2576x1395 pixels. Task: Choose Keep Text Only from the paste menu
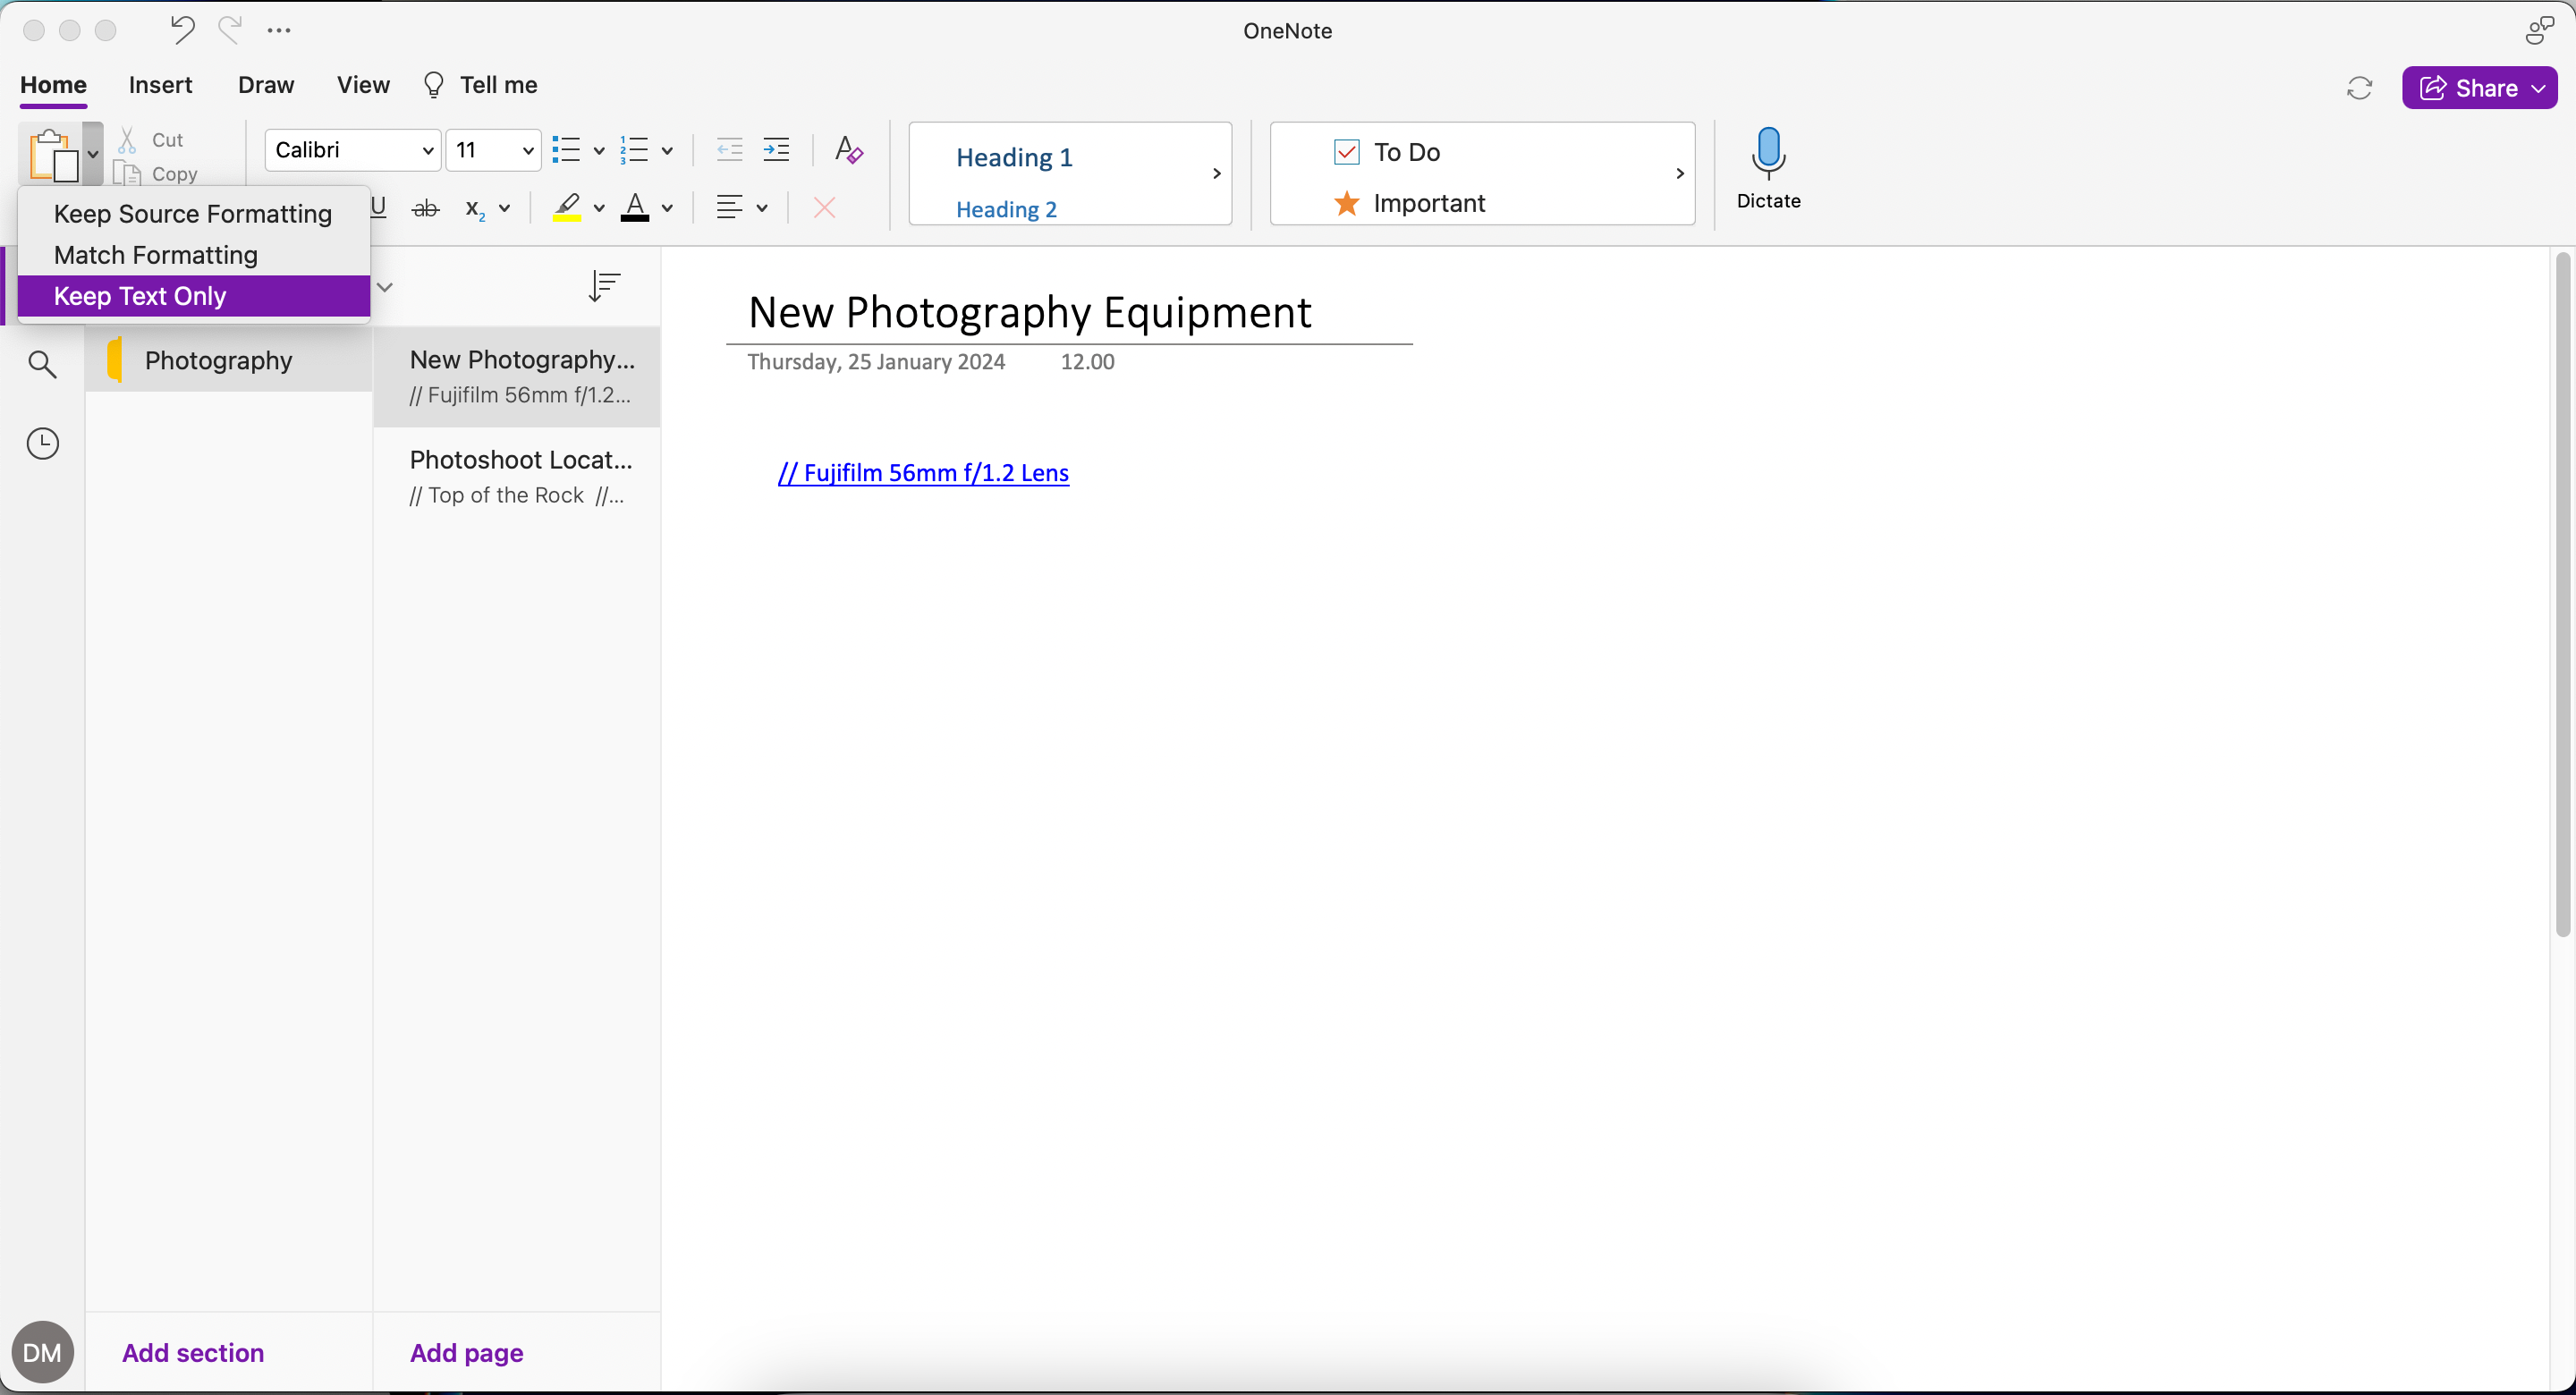139,295
